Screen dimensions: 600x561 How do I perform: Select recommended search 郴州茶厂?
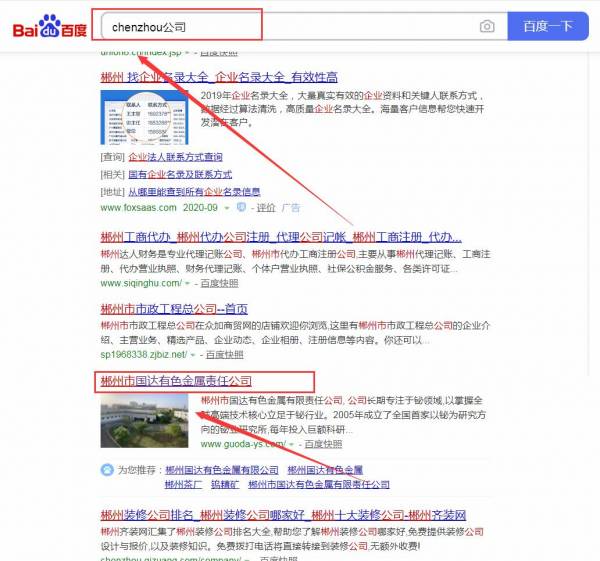tap(183, 484)
